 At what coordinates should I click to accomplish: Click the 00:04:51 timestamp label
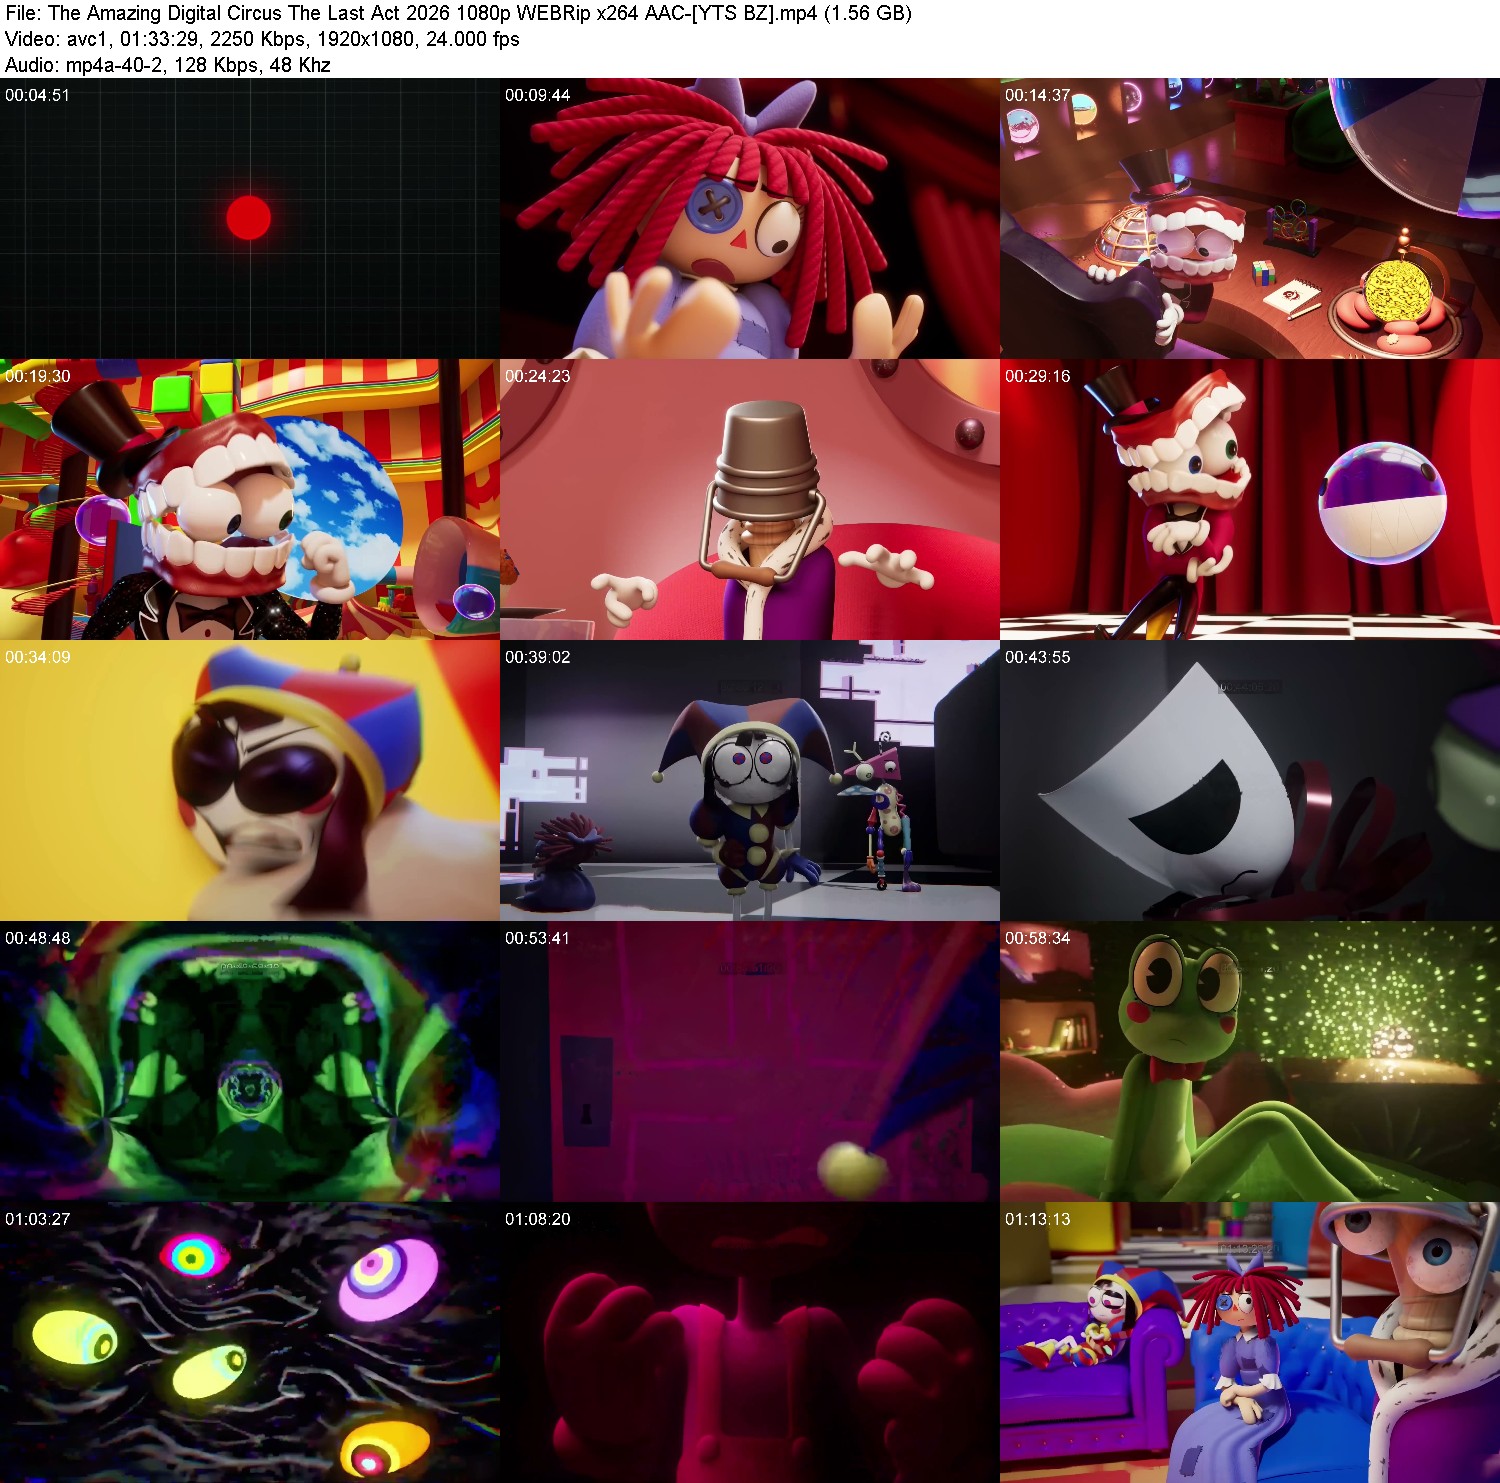(37, 95)
